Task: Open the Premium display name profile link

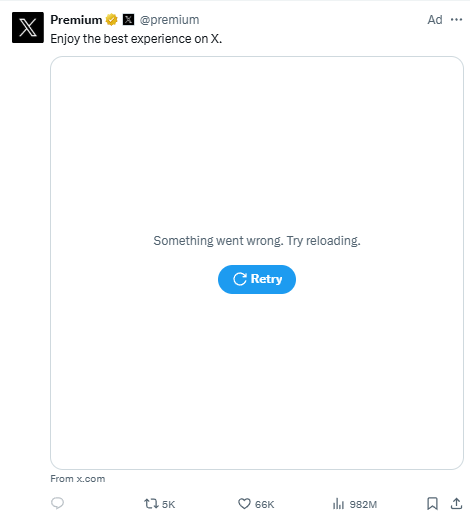Action: click(x=76, y=20)
